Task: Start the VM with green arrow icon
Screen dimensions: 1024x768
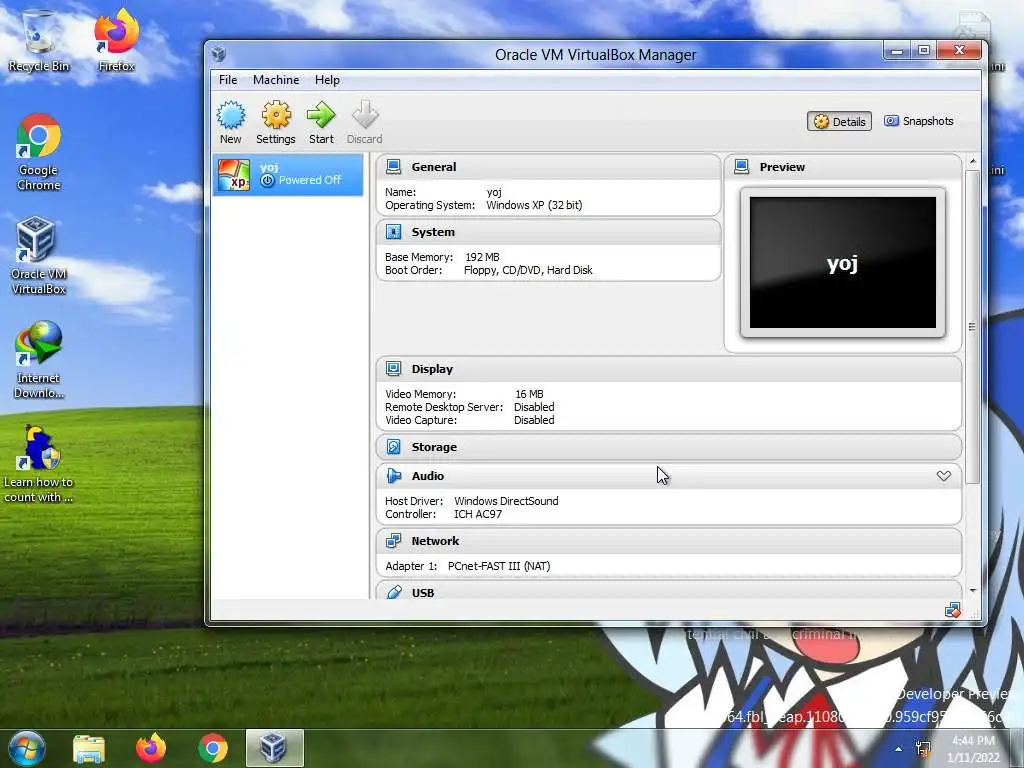Action: pyautogui.click(x=321, y=116)
